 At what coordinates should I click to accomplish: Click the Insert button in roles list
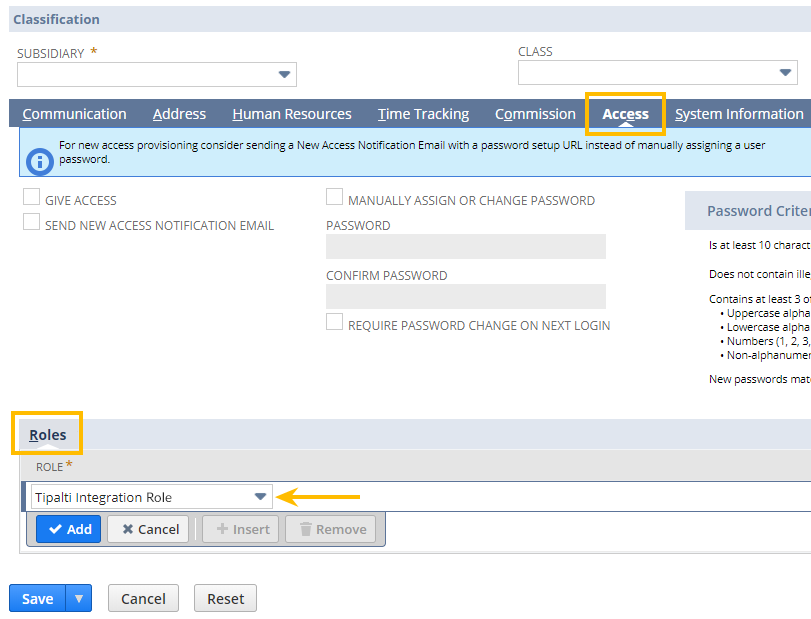(241, 529)
